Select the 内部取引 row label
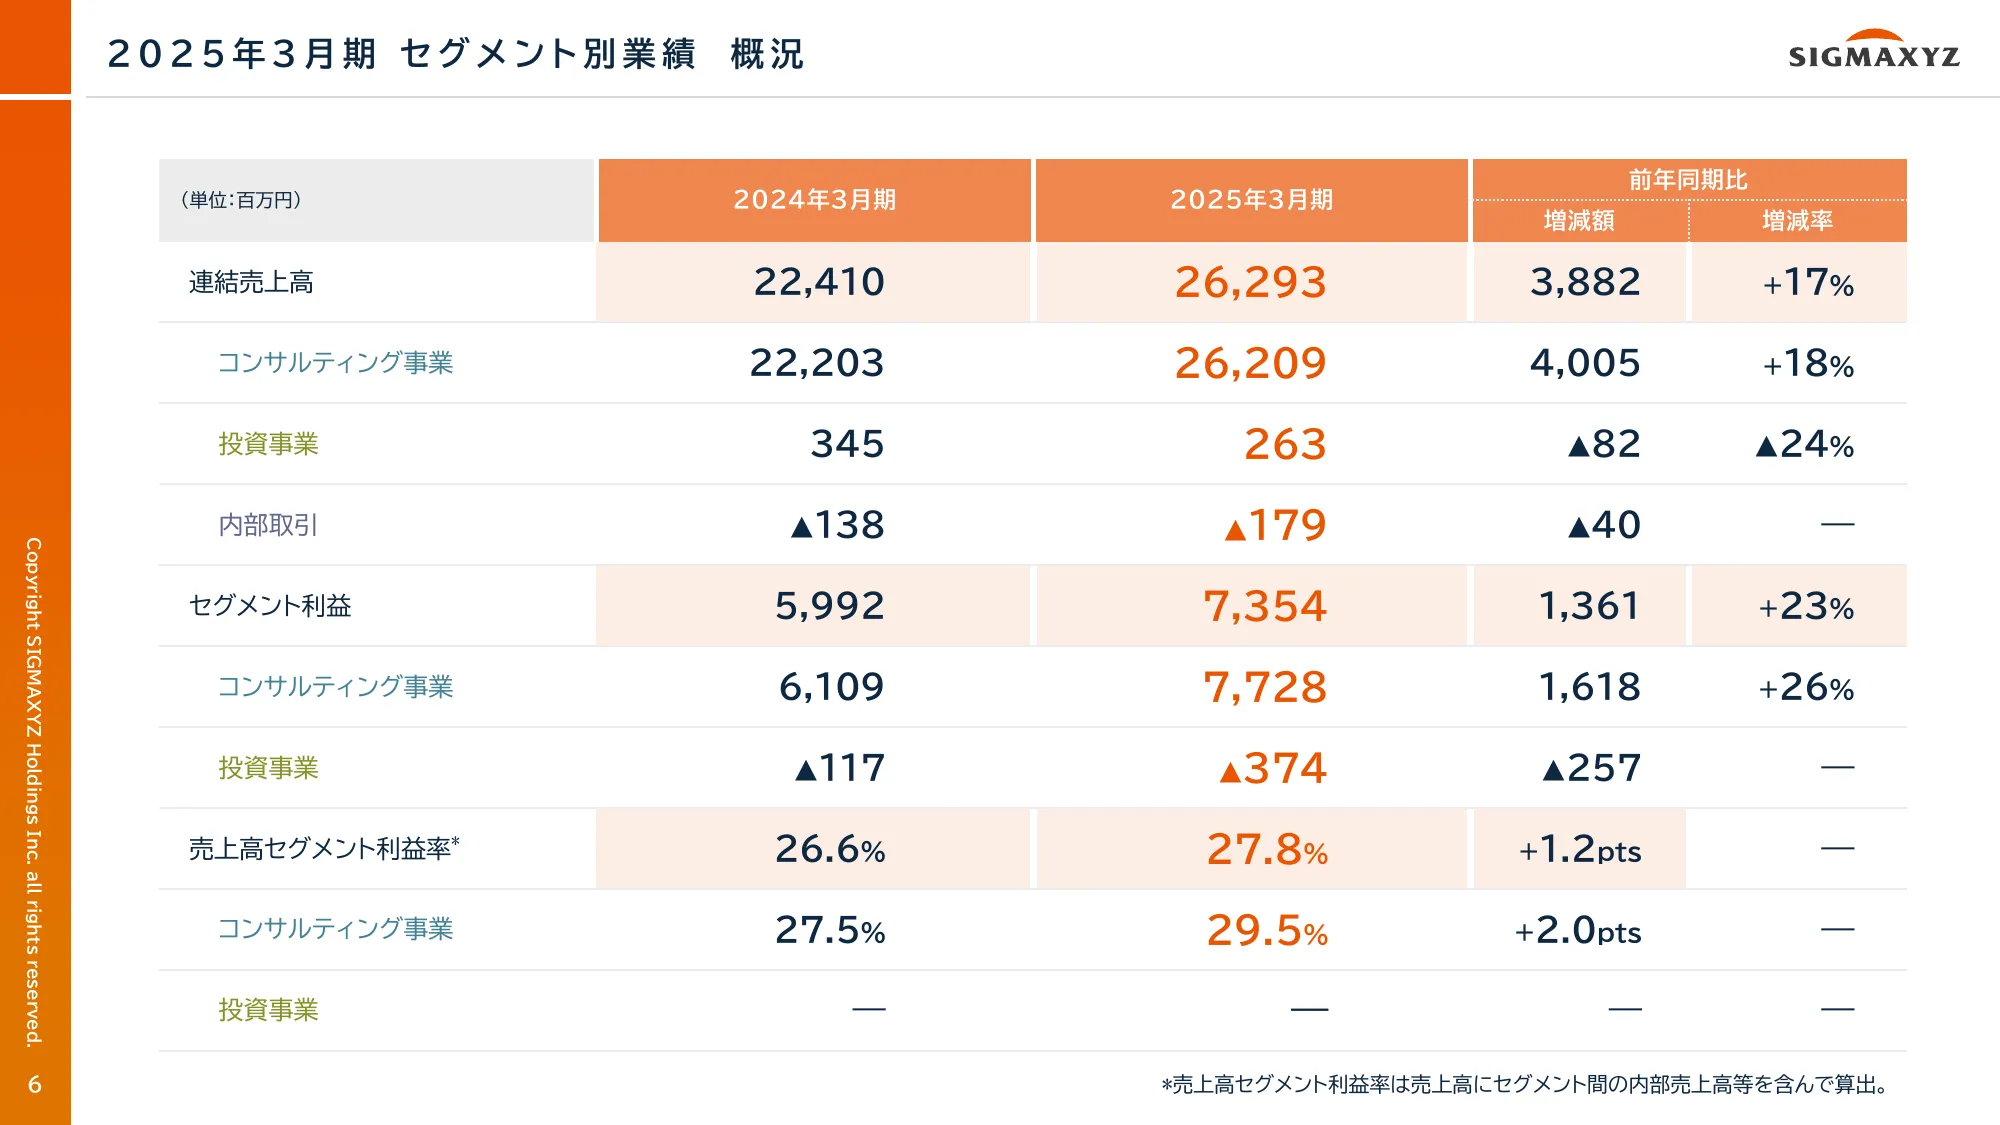The image size is (2000, 1125). (268, 525)
